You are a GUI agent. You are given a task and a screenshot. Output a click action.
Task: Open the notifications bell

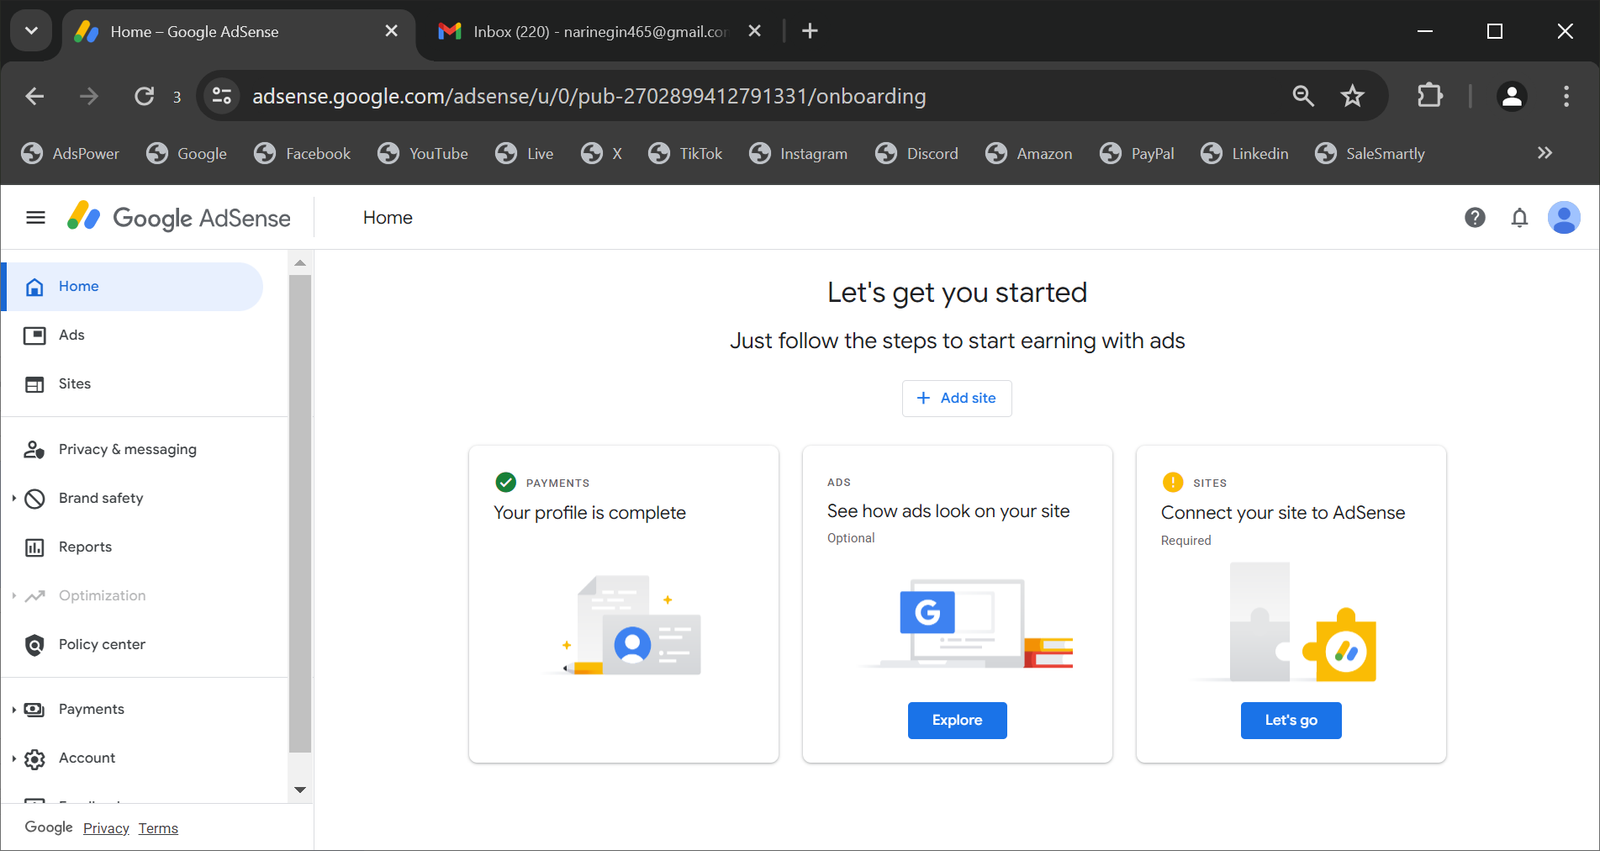(1519, 218)
